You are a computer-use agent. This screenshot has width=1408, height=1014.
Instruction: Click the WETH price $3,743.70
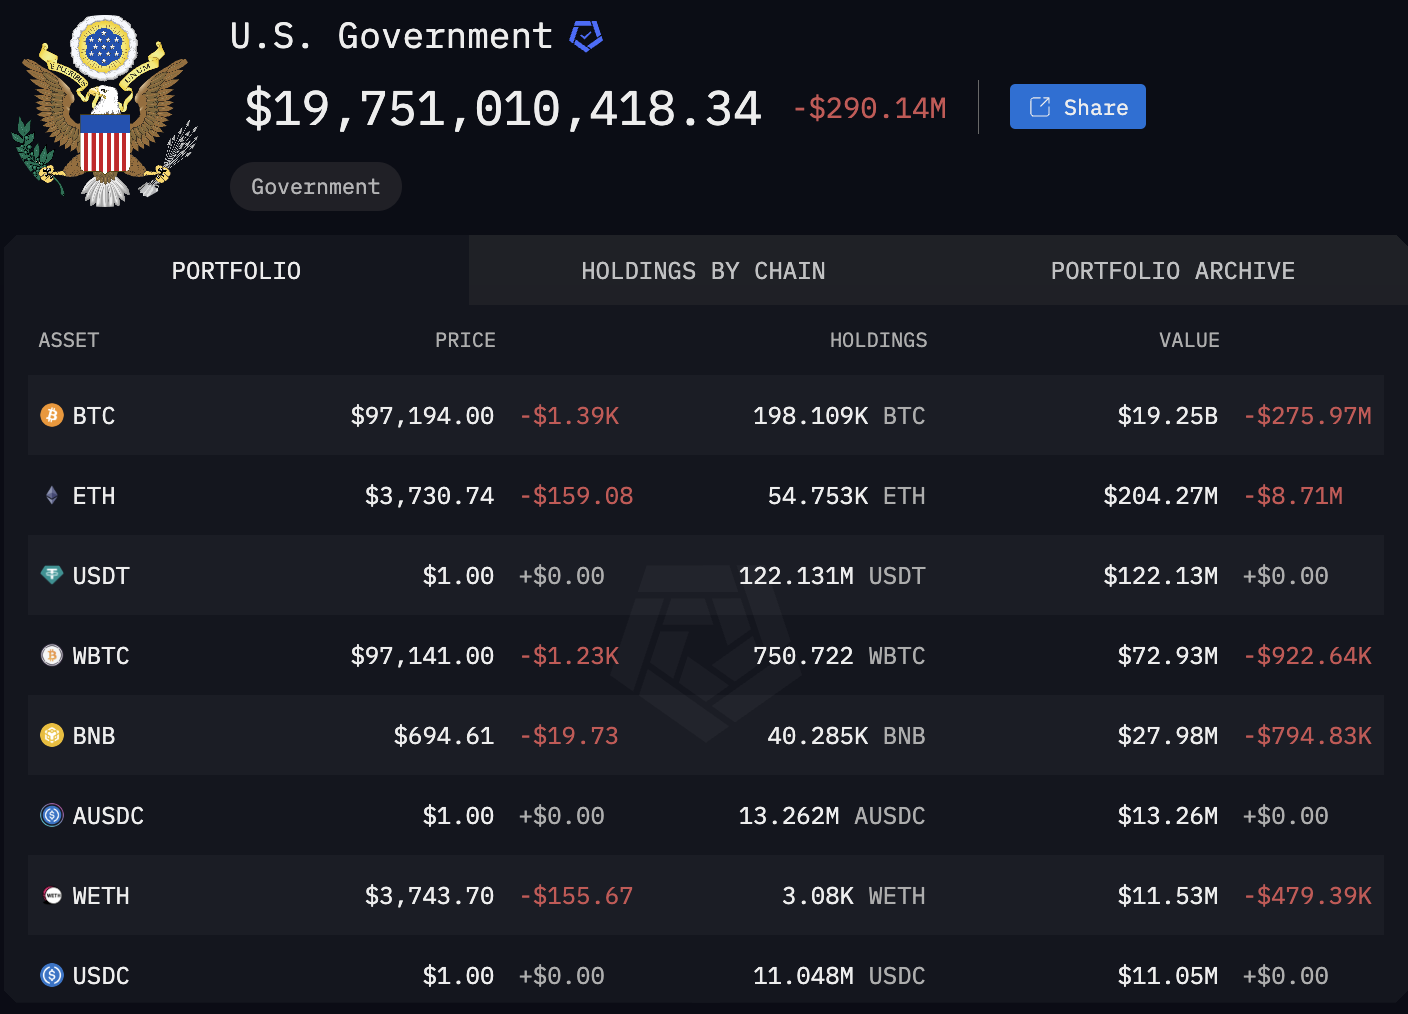point(429,896)
